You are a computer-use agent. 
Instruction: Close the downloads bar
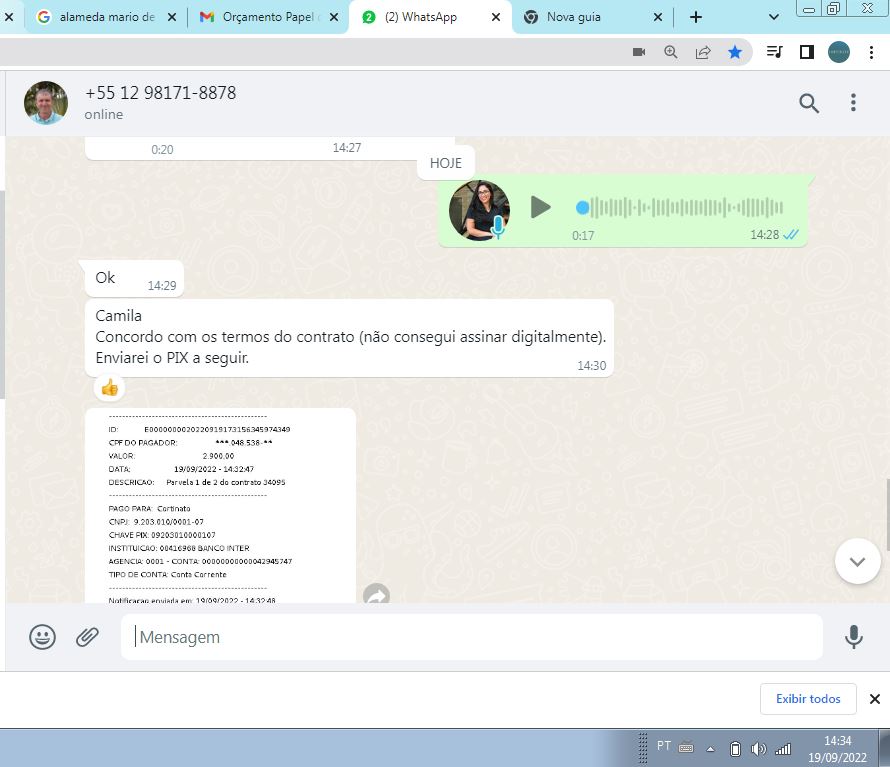pyautogui.click(x=875, y=699)
